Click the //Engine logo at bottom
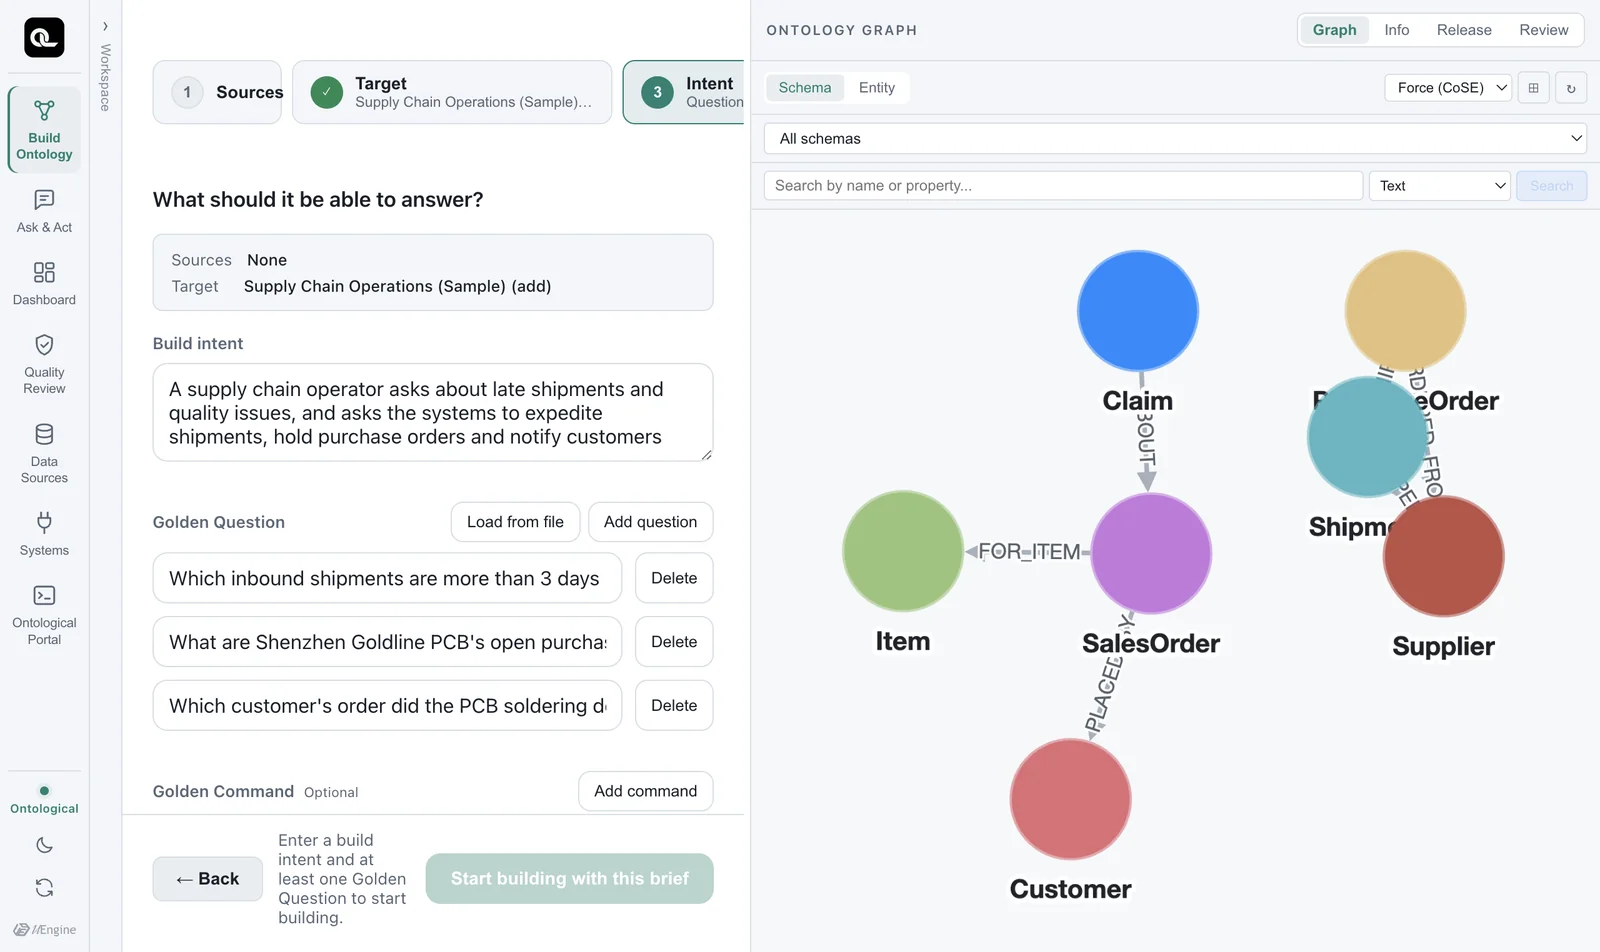Screen dimensions: 1600x952 point(44,929)
